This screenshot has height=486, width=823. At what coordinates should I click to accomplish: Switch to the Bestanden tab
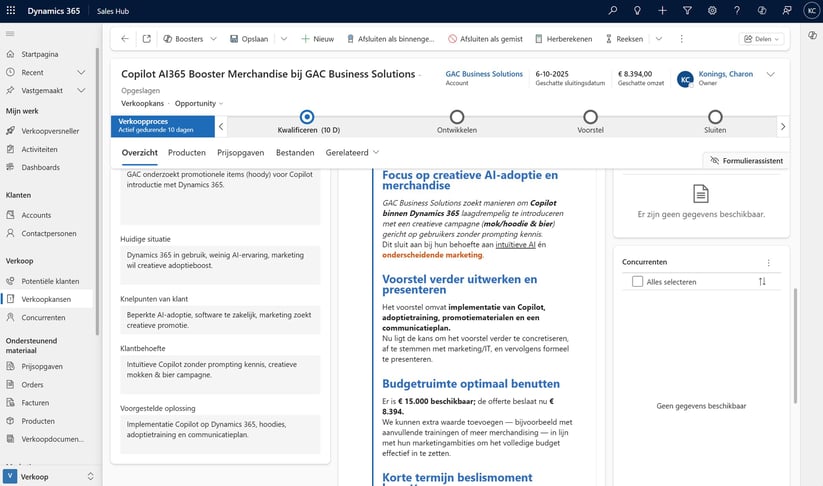(x=295, y=153)
